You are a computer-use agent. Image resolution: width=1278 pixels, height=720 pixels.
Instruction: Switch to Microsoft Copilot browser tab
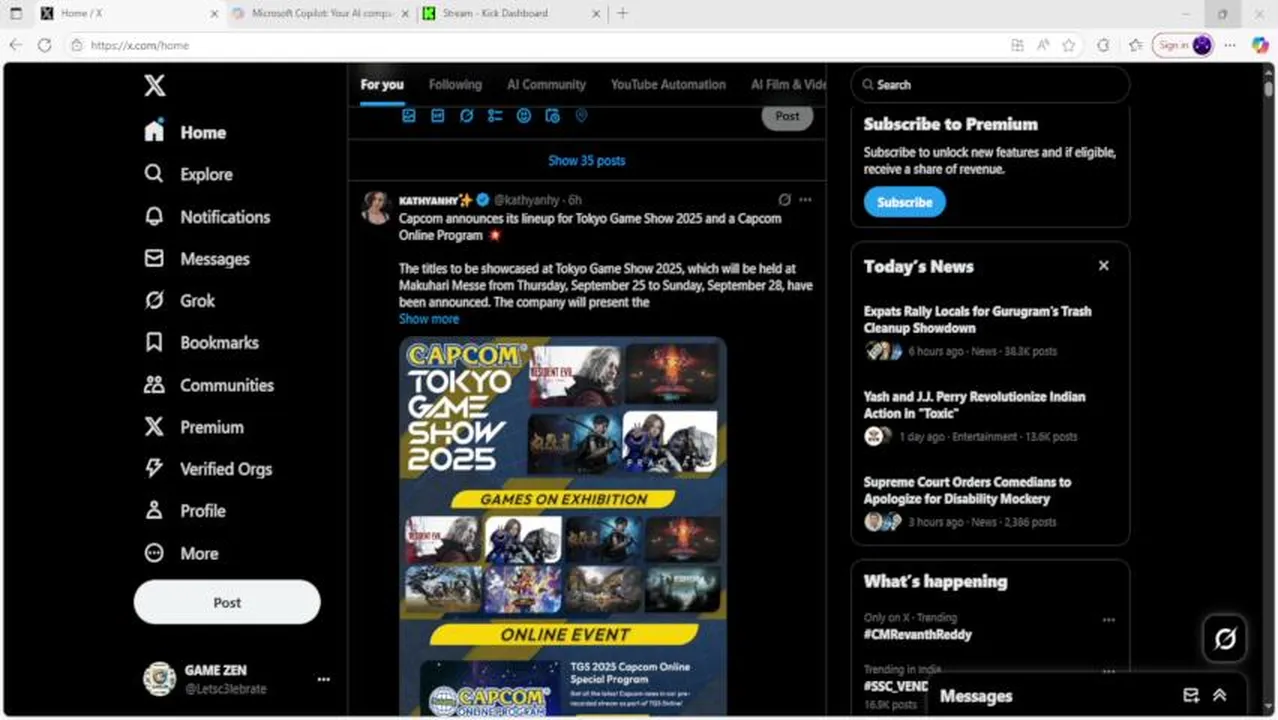[318, 14]
